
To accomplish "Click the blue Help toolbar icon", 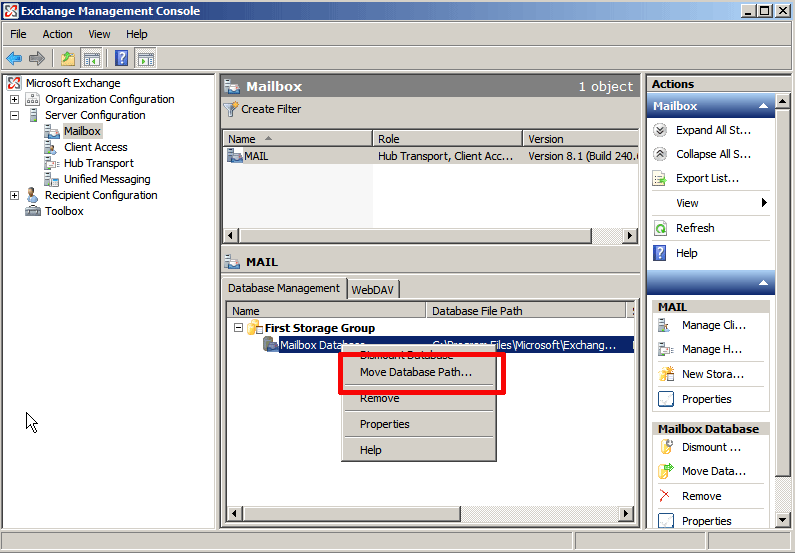I will pos(122,58).
